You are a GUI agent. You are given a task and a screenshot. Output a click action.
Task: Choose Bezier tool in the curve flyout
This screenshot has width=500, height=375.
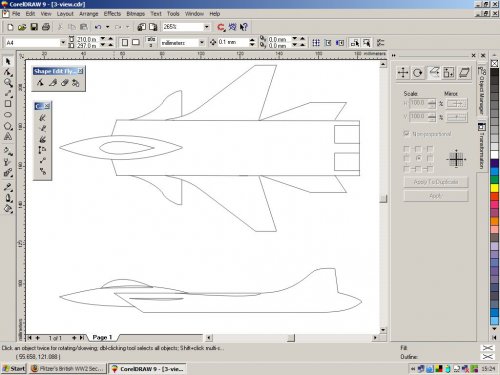(x=42, y=128)
